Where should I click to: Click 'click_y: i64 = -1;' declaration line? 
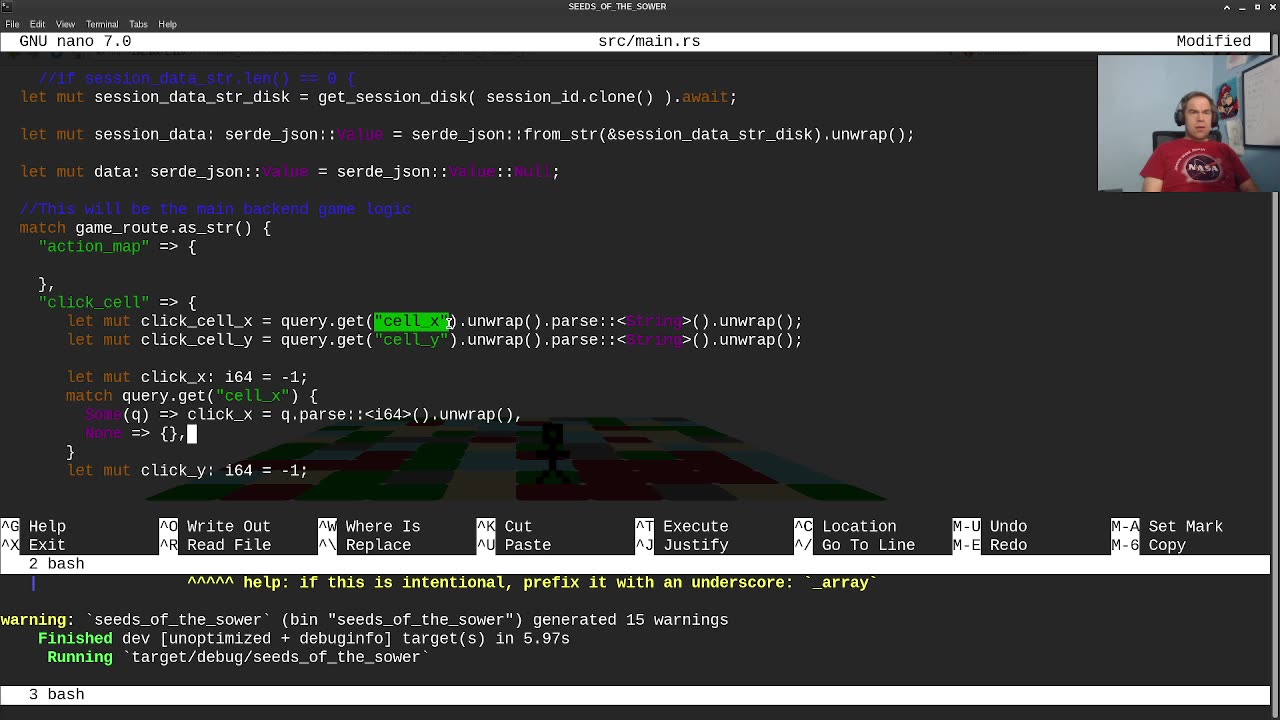[187, 470]
